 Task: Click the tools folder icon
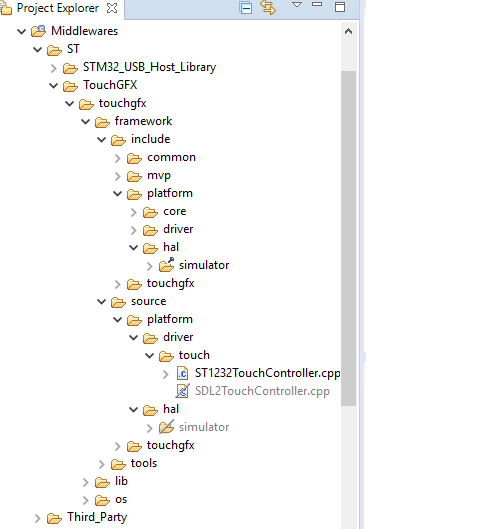click(118, 464)
